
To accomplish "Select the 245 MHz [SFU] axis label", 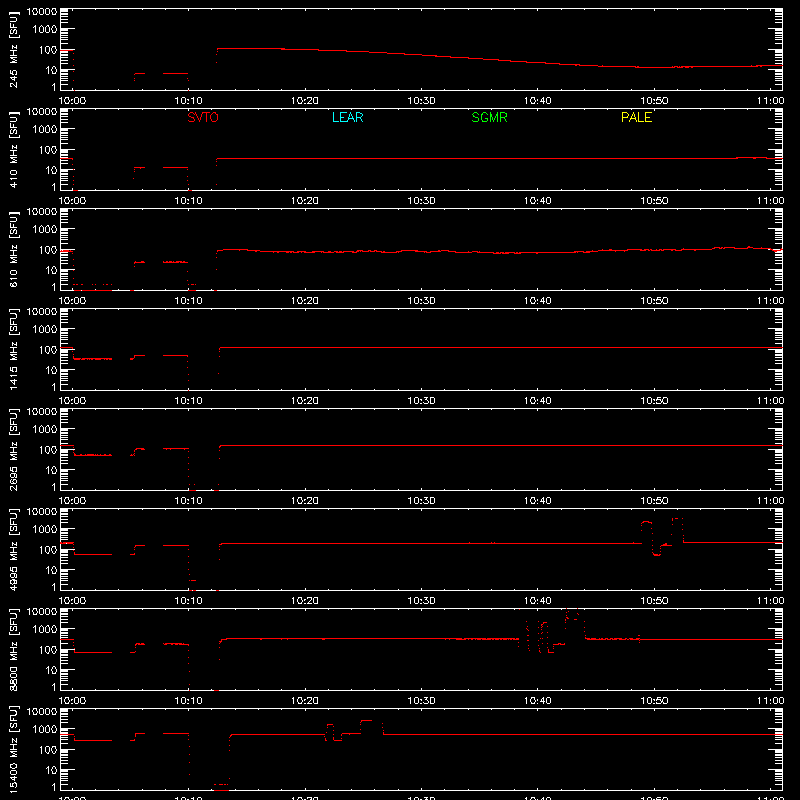I will point(13,49).
